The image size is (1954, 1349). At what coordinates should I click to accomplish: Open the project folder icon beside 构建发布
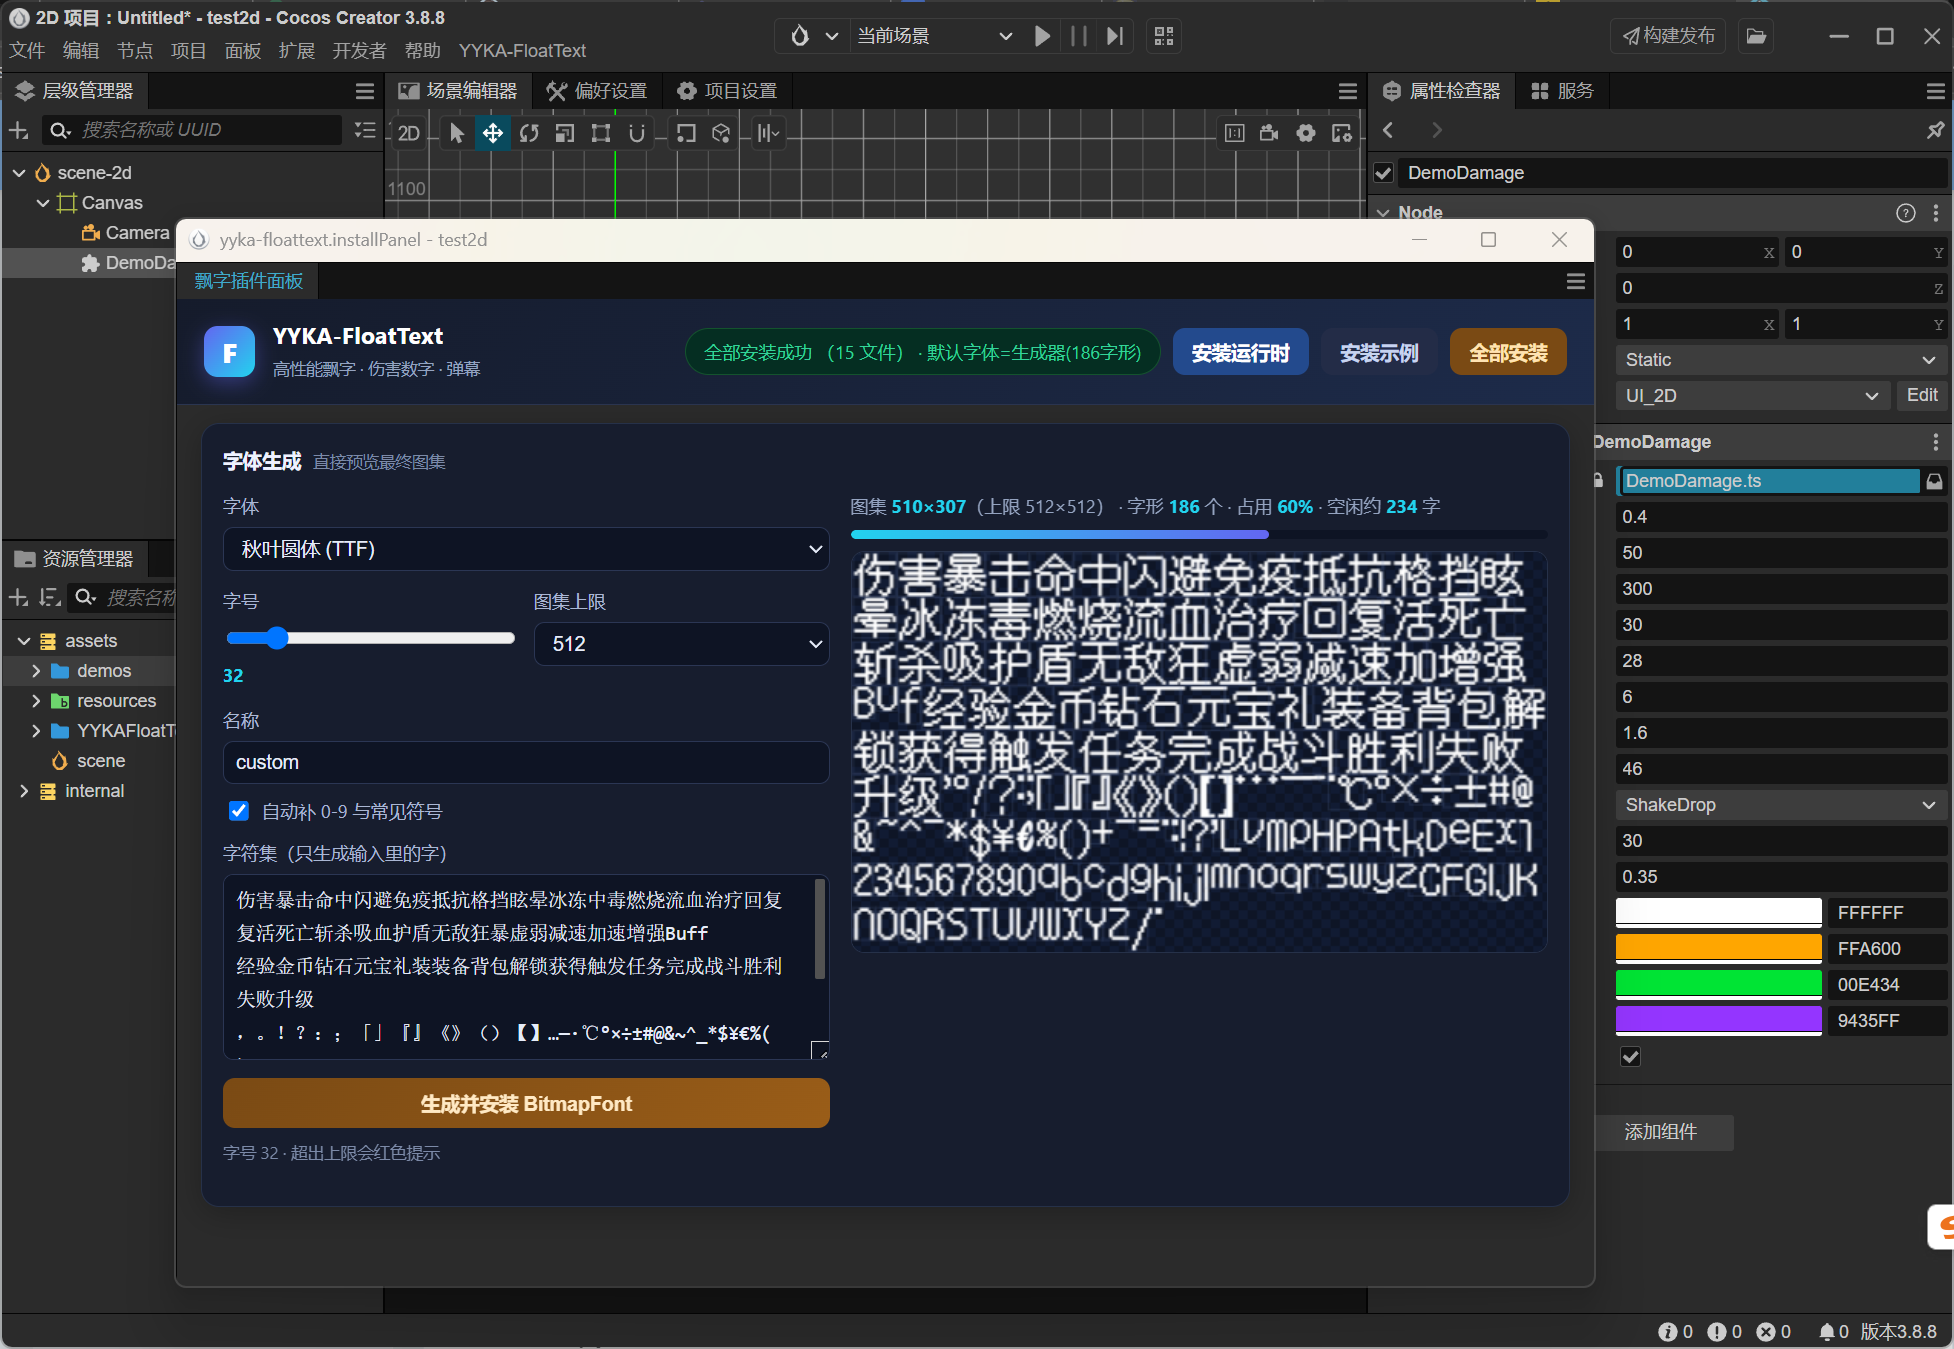[x=1756, y=36]
